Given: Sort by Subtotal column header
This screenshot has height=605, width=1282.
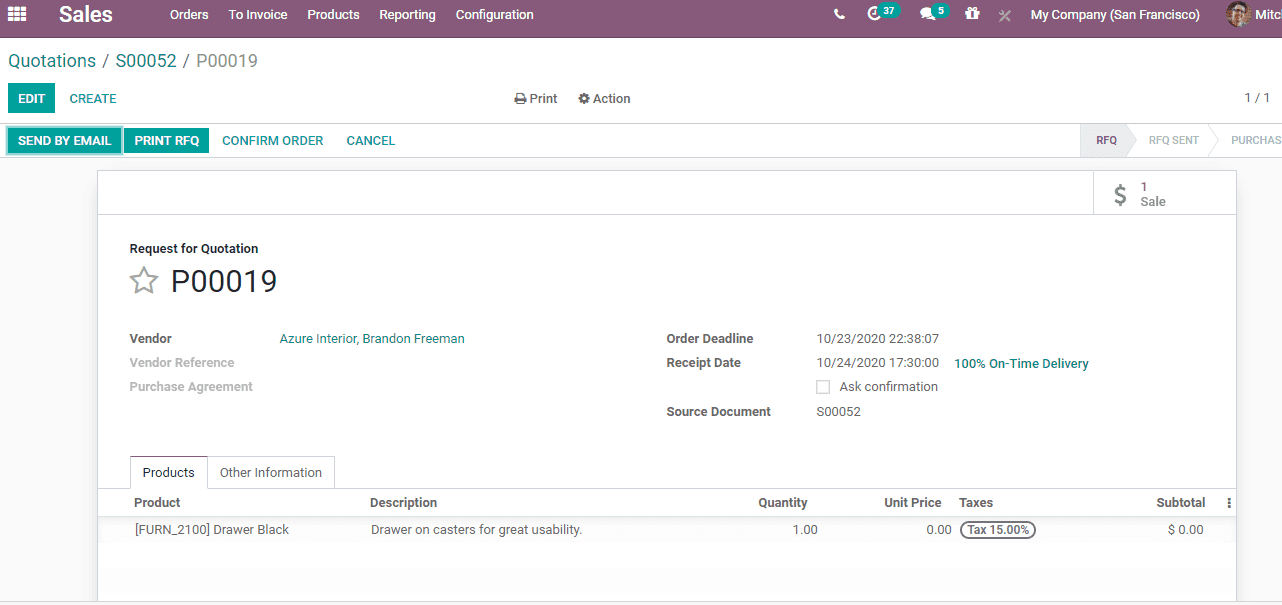Looking at the screenshot, I should point(1181,503).
